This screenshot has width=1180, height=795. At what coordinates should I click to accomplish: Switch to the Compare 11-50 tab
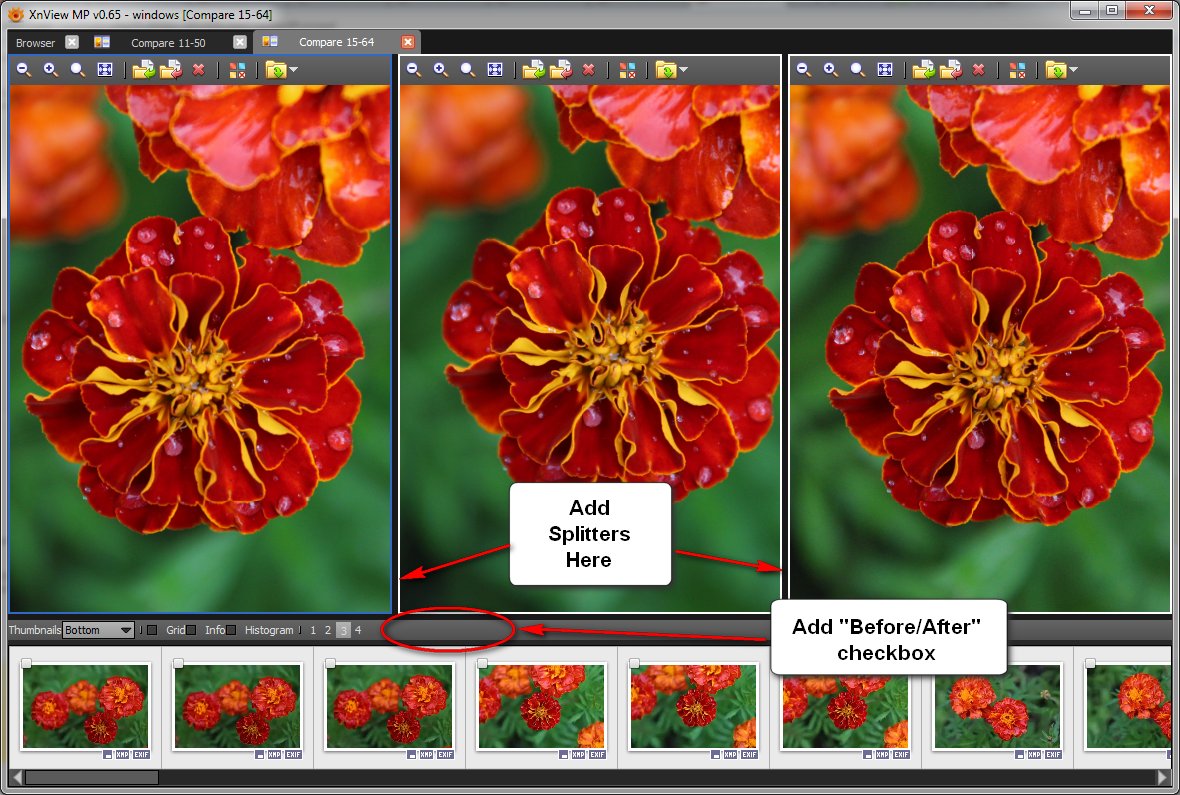(x=167, y=42)
